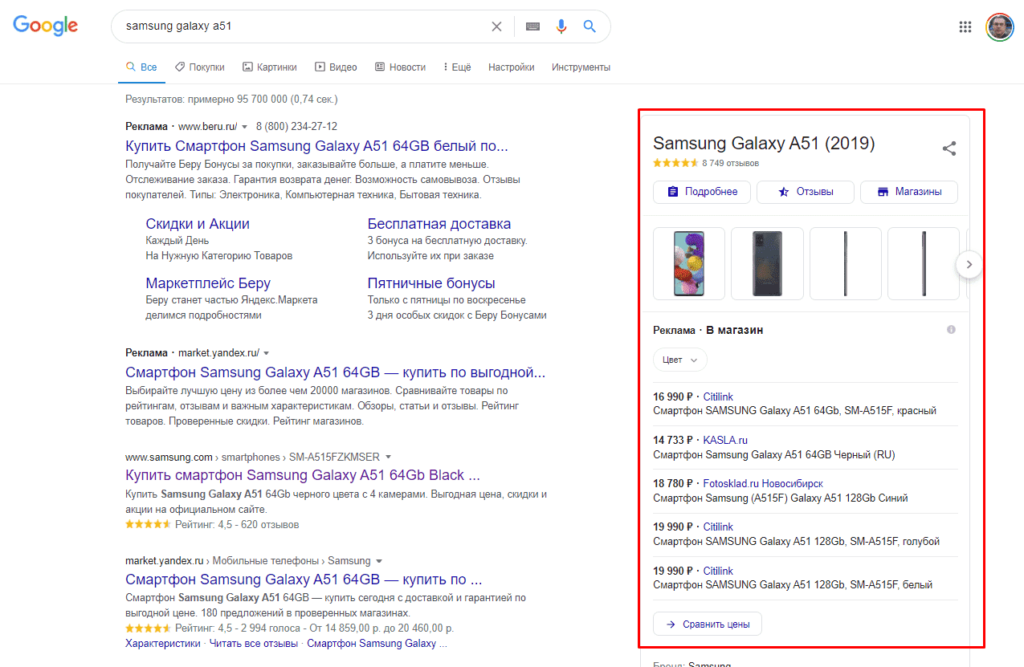Open the Отзывы button in product panel
Image resolution: width=1024 pixels, height=667 pixels.
coord(805,192)
